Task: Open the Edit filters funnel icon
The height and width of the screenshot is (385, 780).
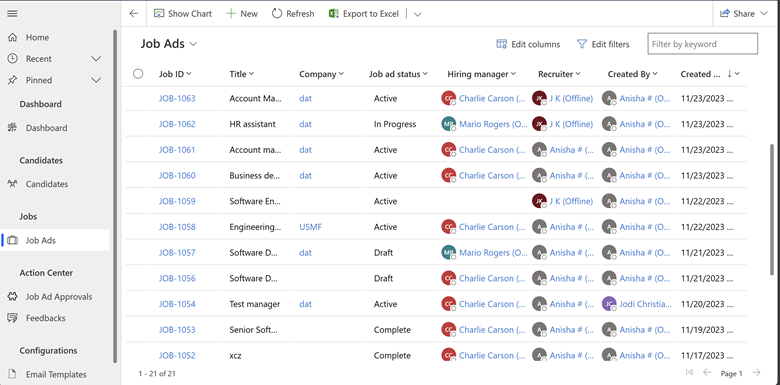Action: pyautogui.click(x=582, y=44)
